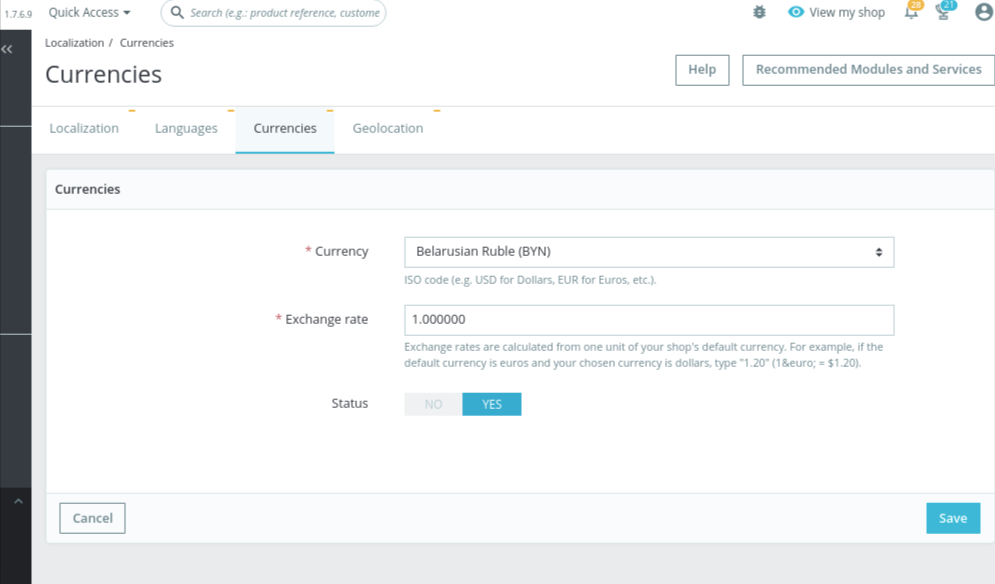Image resolution: width=995 pixels, height=584 pixels.
Task: Open the Currency selector showing Belarusian Ruble
Action: (x=648, y=251)
